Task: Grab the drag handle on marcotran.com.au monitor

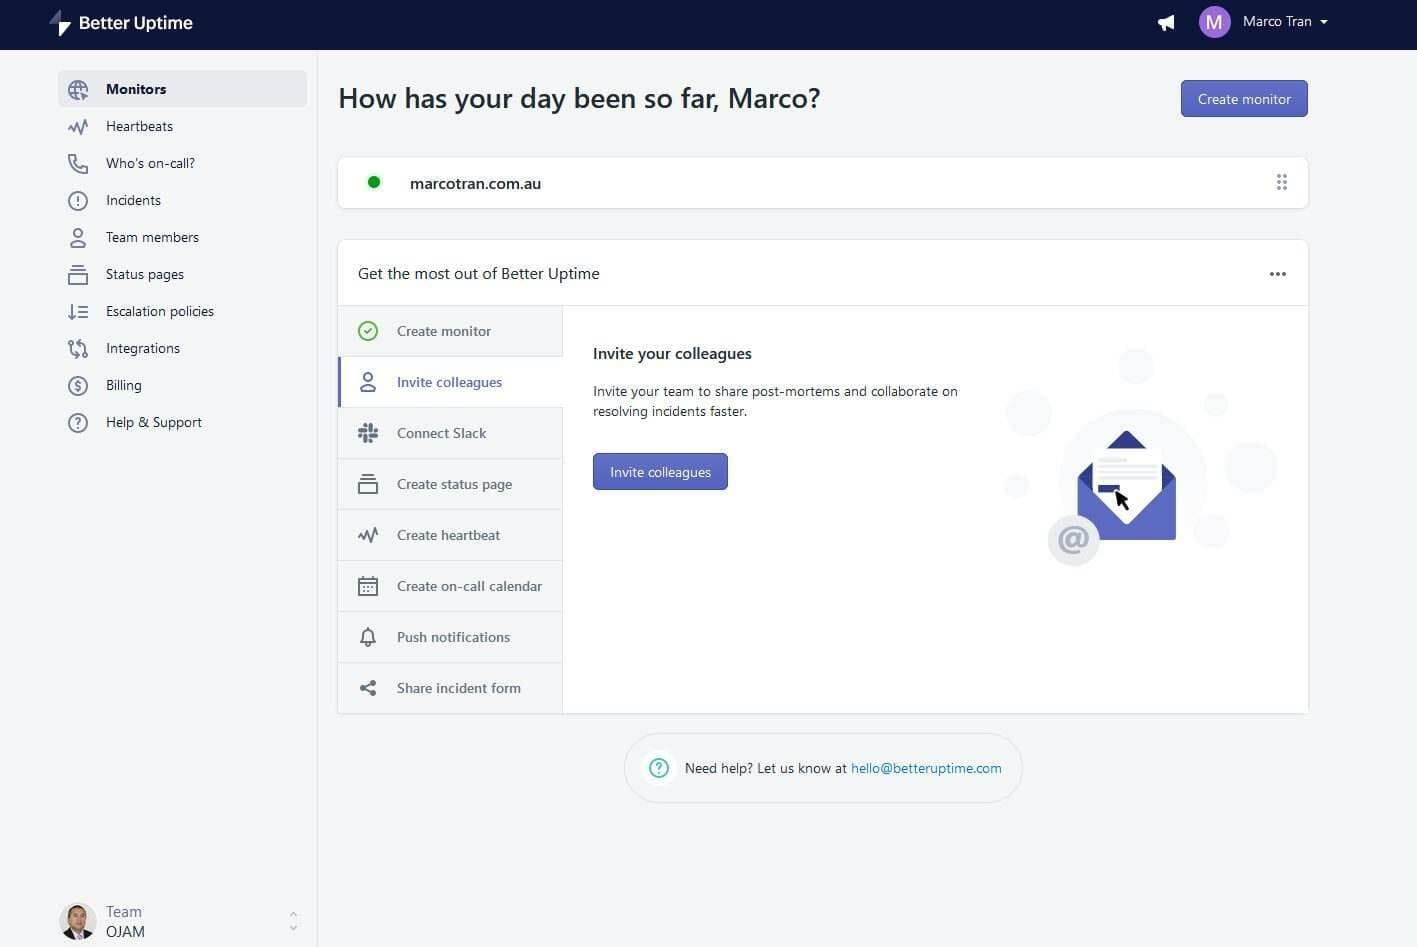Action: (x=1282, y=182)
